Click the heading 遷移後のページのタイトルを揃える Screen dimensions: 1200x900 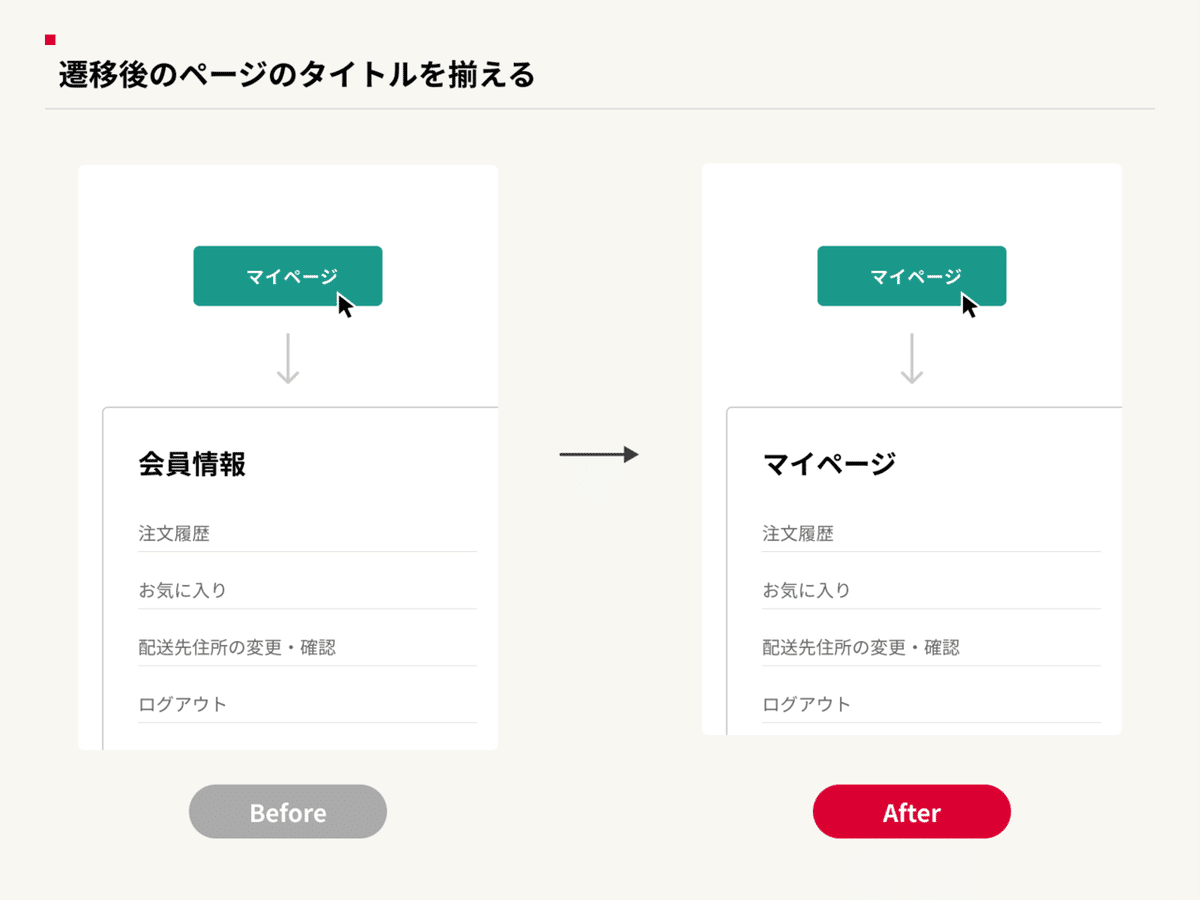tap(296, 75)
